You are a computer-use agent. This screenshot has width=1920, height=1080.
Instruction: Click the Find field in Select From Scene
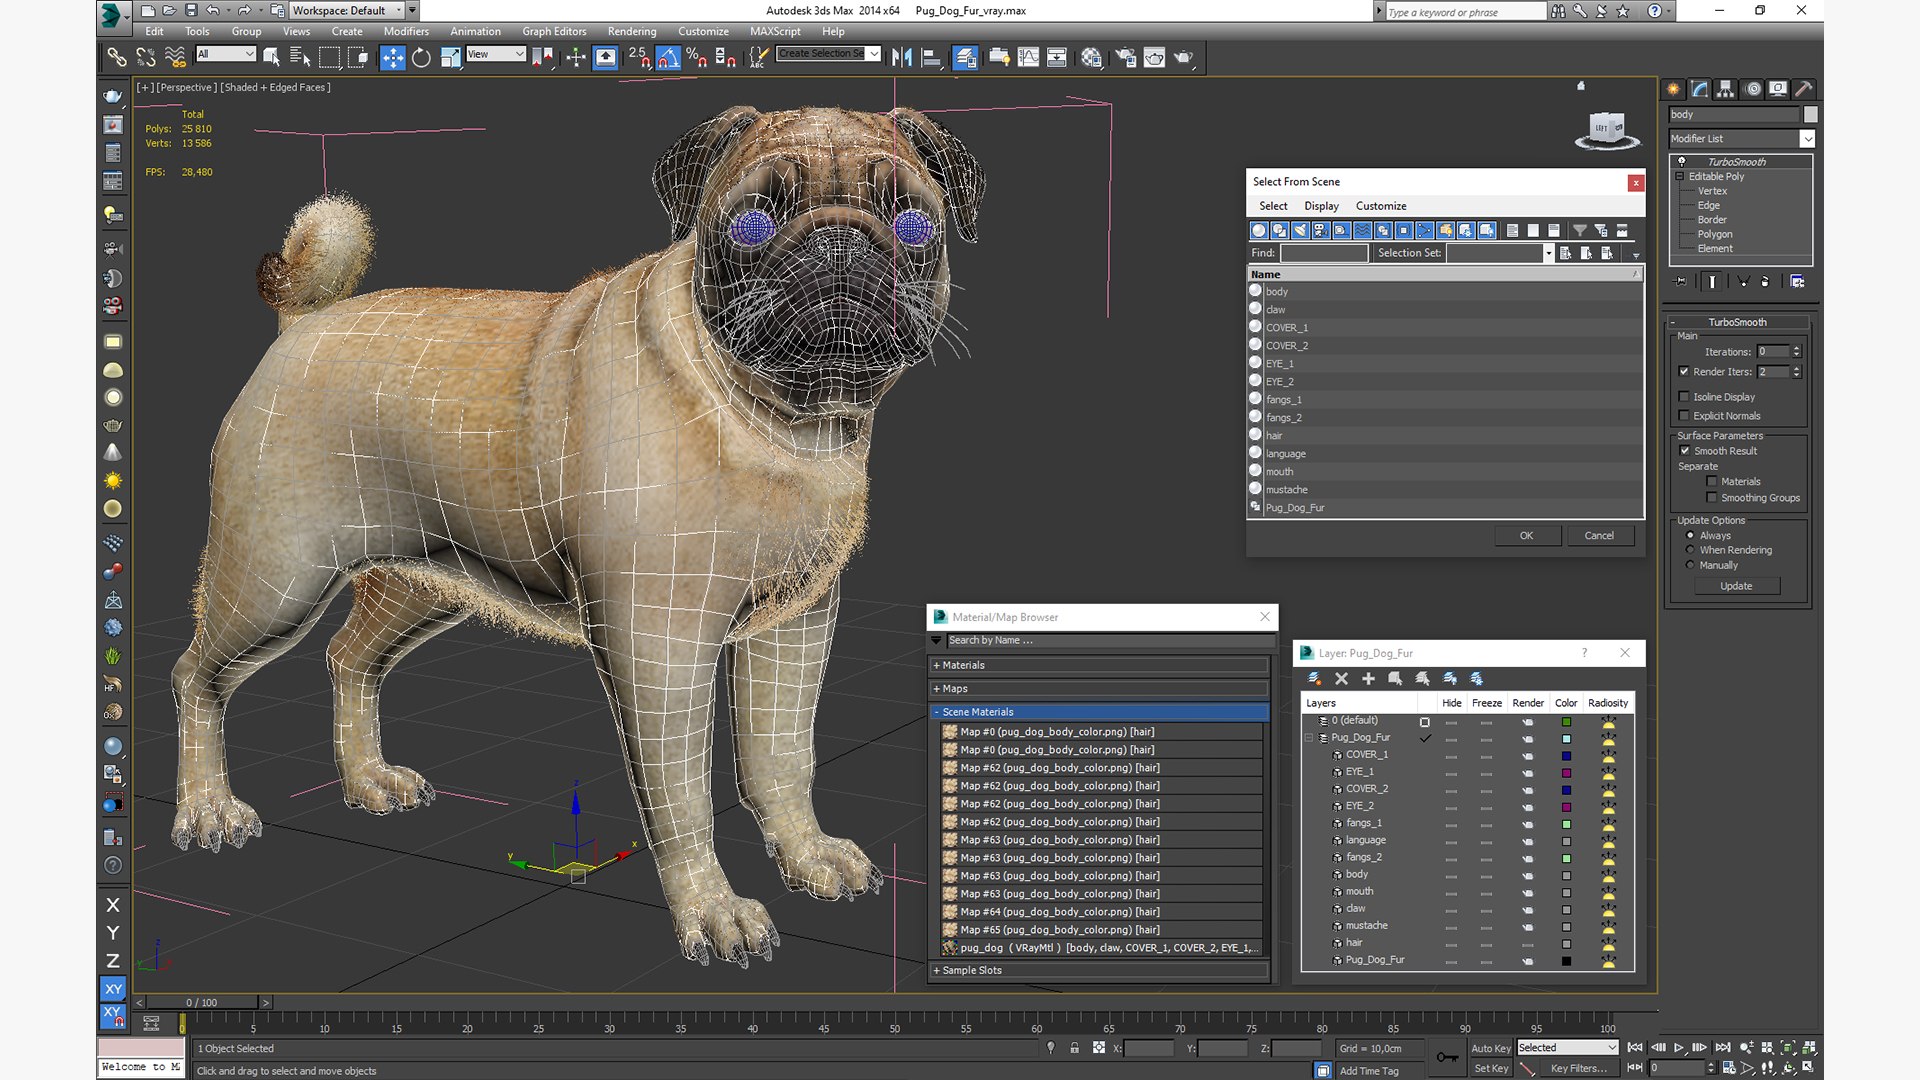pos(1324,253)
